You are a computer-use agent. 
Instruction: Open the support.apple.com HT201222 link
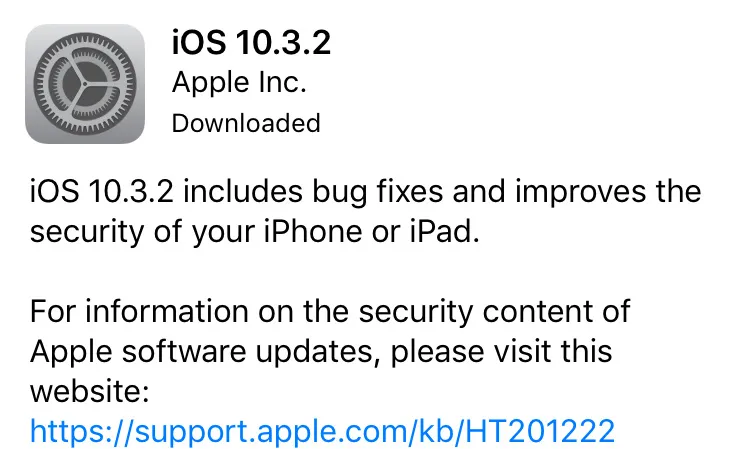[322, 431]
